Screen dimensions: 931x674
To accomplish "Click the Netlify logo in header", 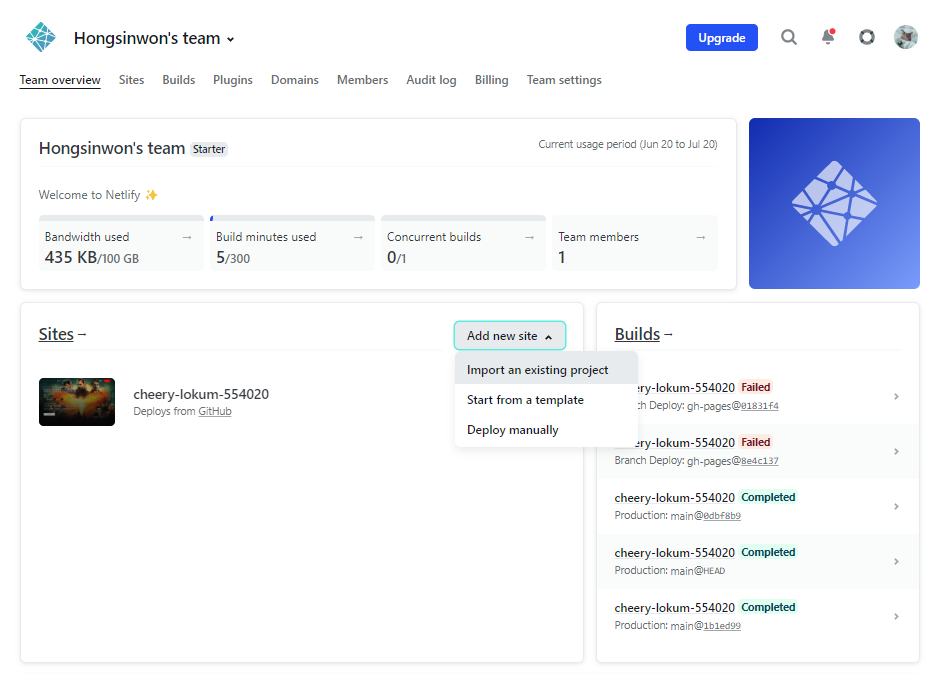I will pos(40,37).
